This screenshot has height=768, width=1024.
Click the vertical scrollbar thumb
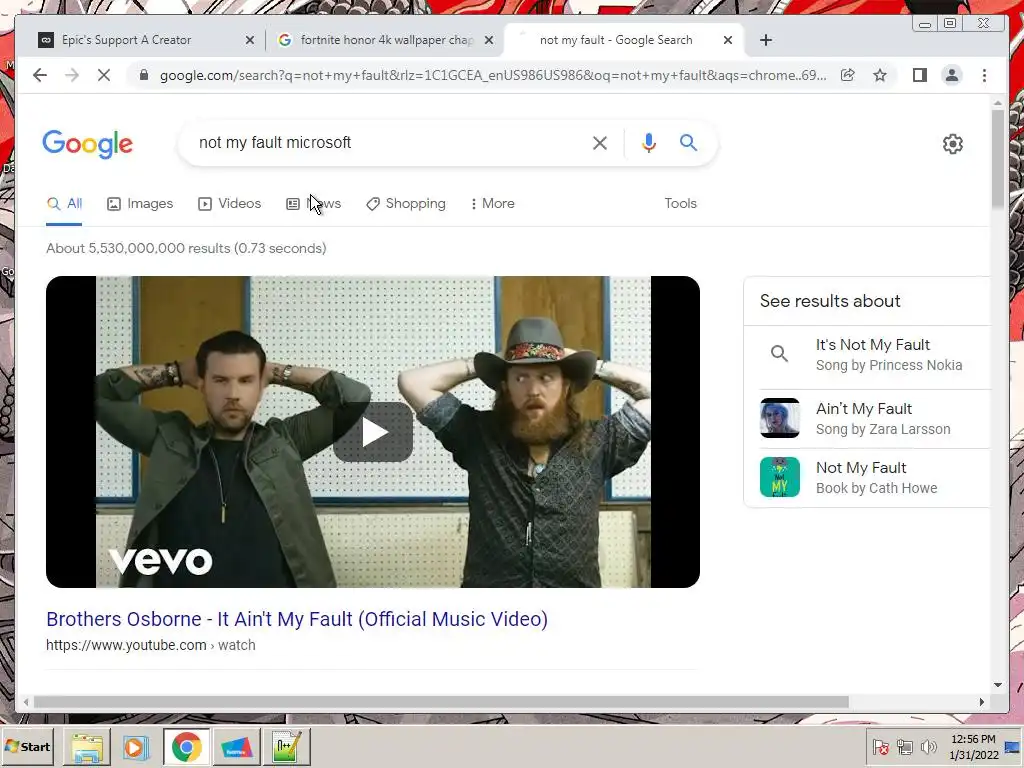click(997, 159)
